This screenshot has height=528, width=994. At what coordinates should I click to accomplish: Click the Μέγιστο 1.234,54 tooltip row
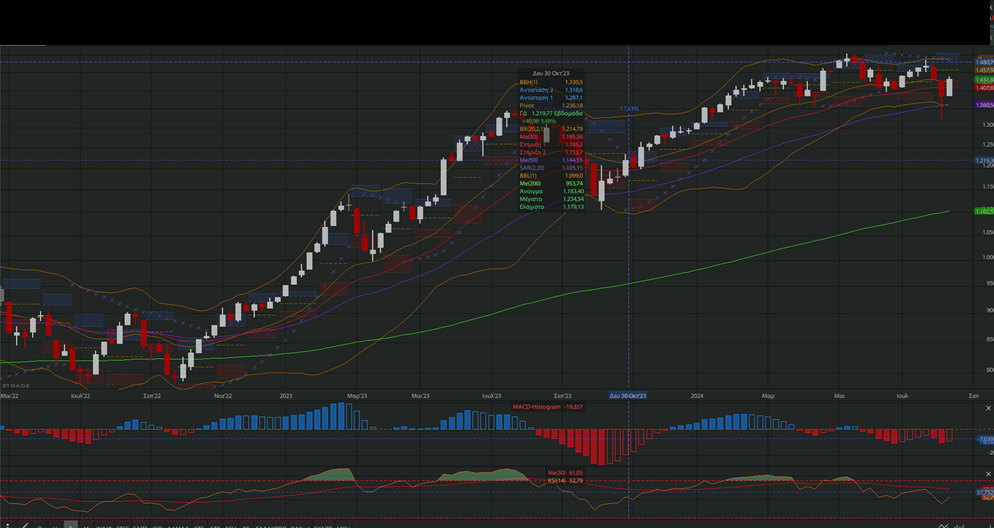coord(551,199)
